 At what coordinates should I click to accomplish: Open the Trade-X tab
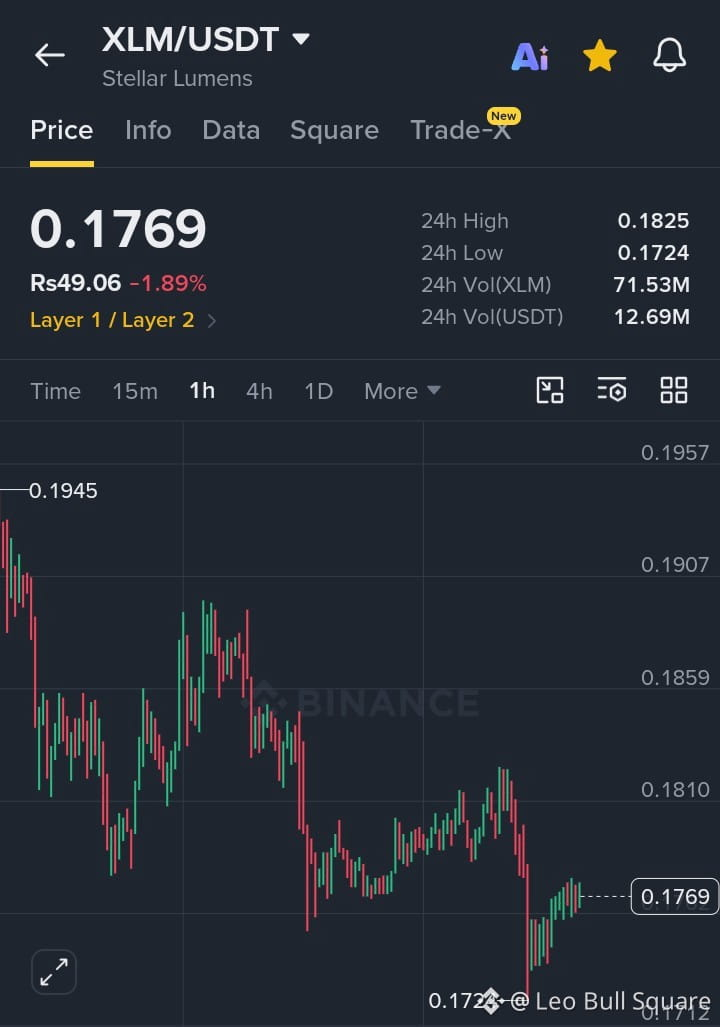pyautogui.click(x=461, y=130)
